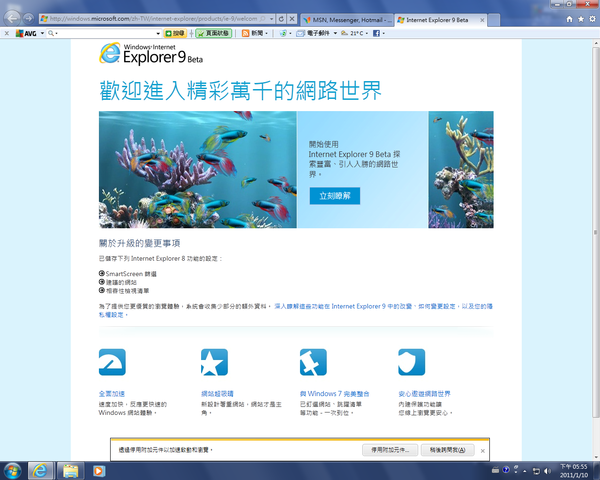Click the AVG logo on toolbar
Viewport: 600px width, 480px height.
(26, 33)
